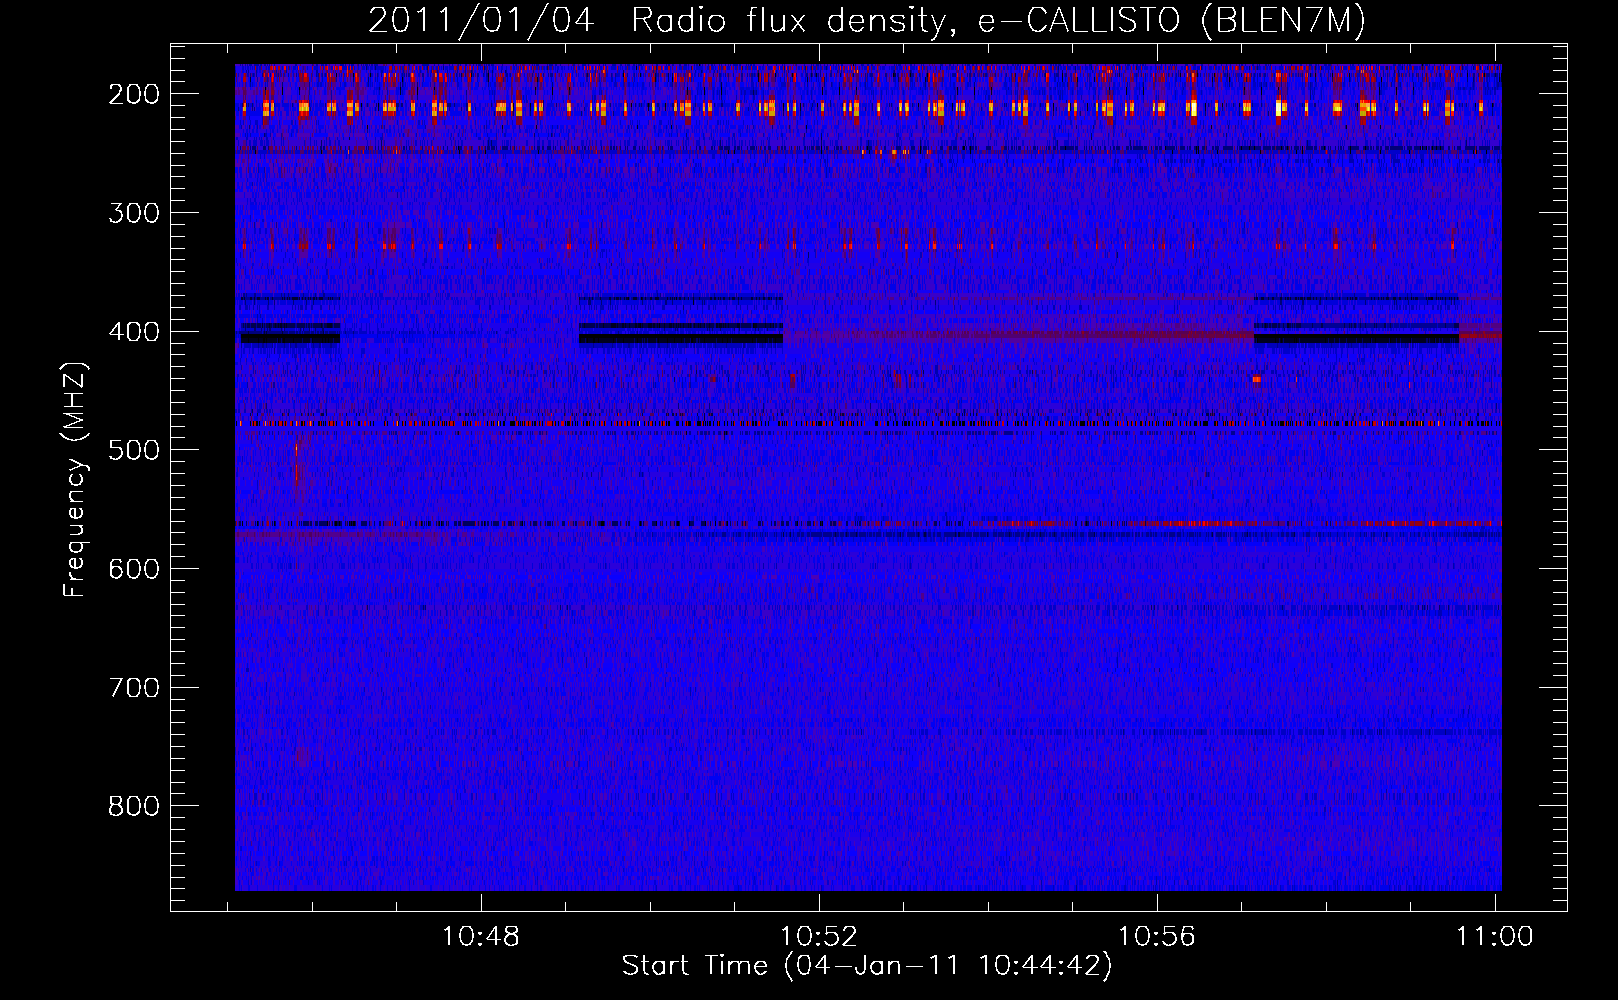Click the 'Frequency (MHZ)' axis label
Image resolution: width=1618 pixels, height=1000 pixels.
[x=75, y=479]
